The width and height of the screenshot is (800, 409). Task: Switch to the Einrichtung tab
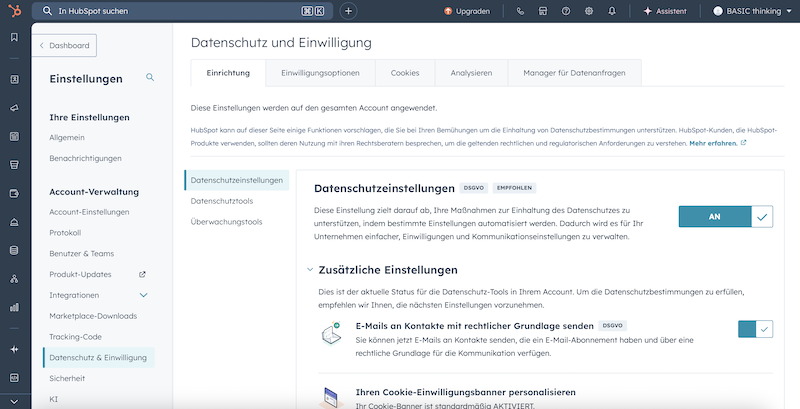point(228,73)
